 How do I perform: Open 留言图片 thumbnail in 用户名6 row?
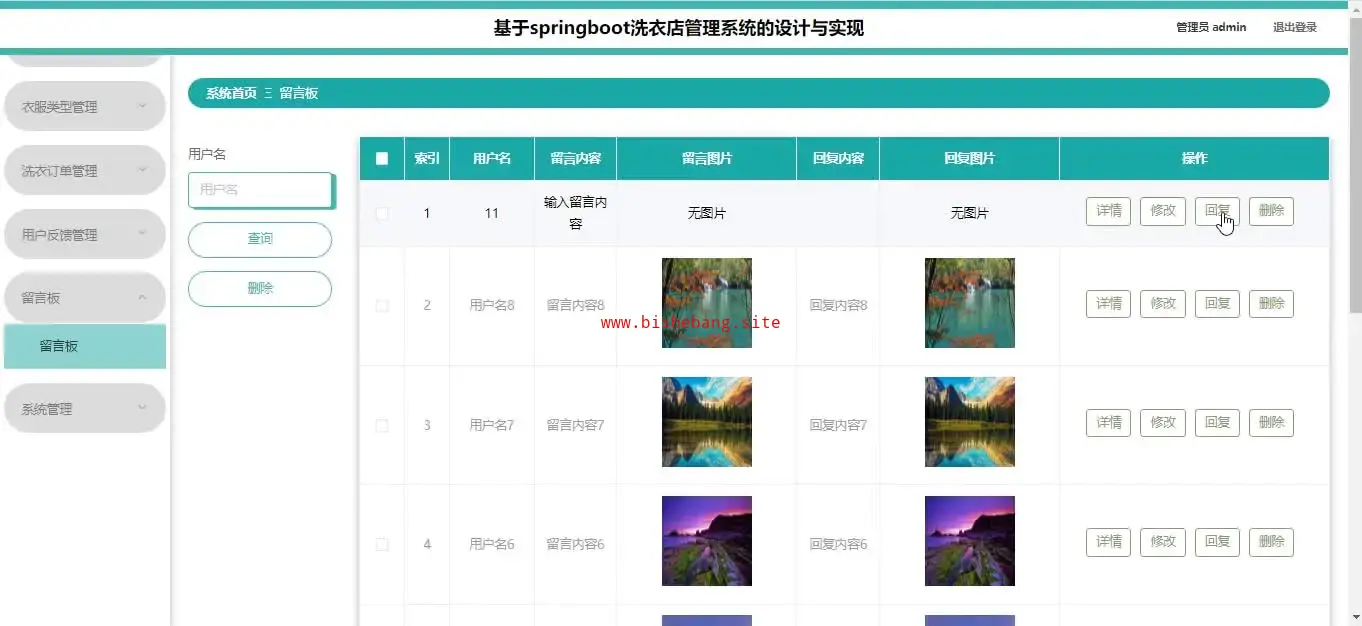coord(707,541)
